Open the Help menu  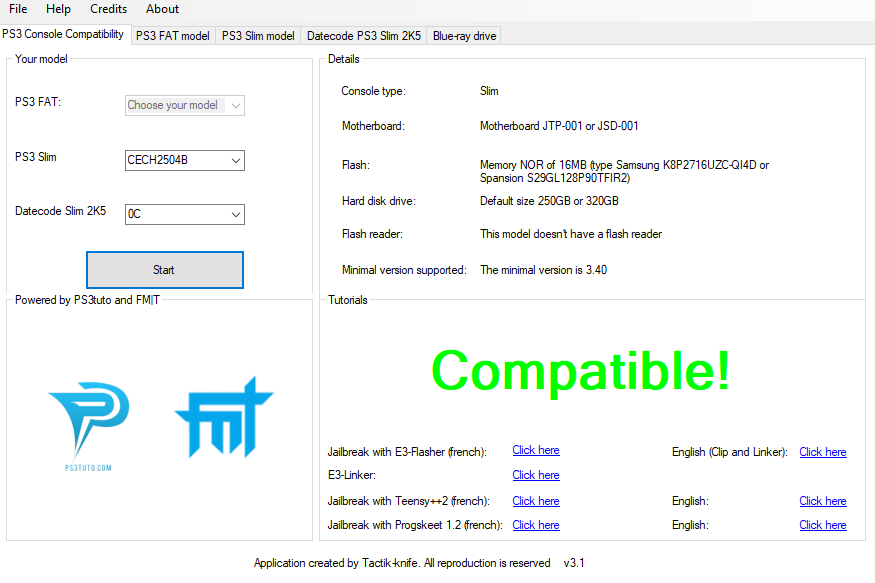coord(58,9)
